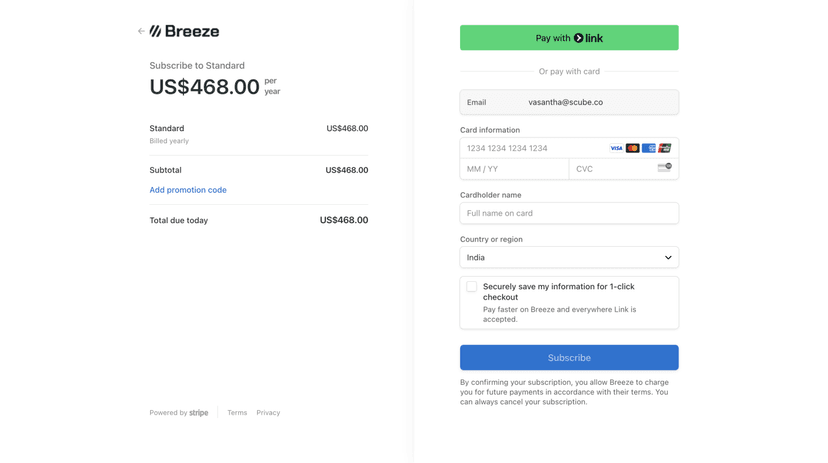
Task: Click the dropdown chevron next to India
Action: click(668, 258)
